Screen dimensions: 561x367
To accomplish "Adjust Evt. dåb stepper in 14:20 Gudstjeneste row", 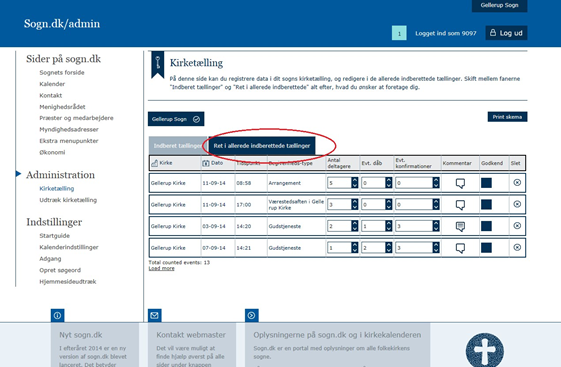I will tap(389, 226).
